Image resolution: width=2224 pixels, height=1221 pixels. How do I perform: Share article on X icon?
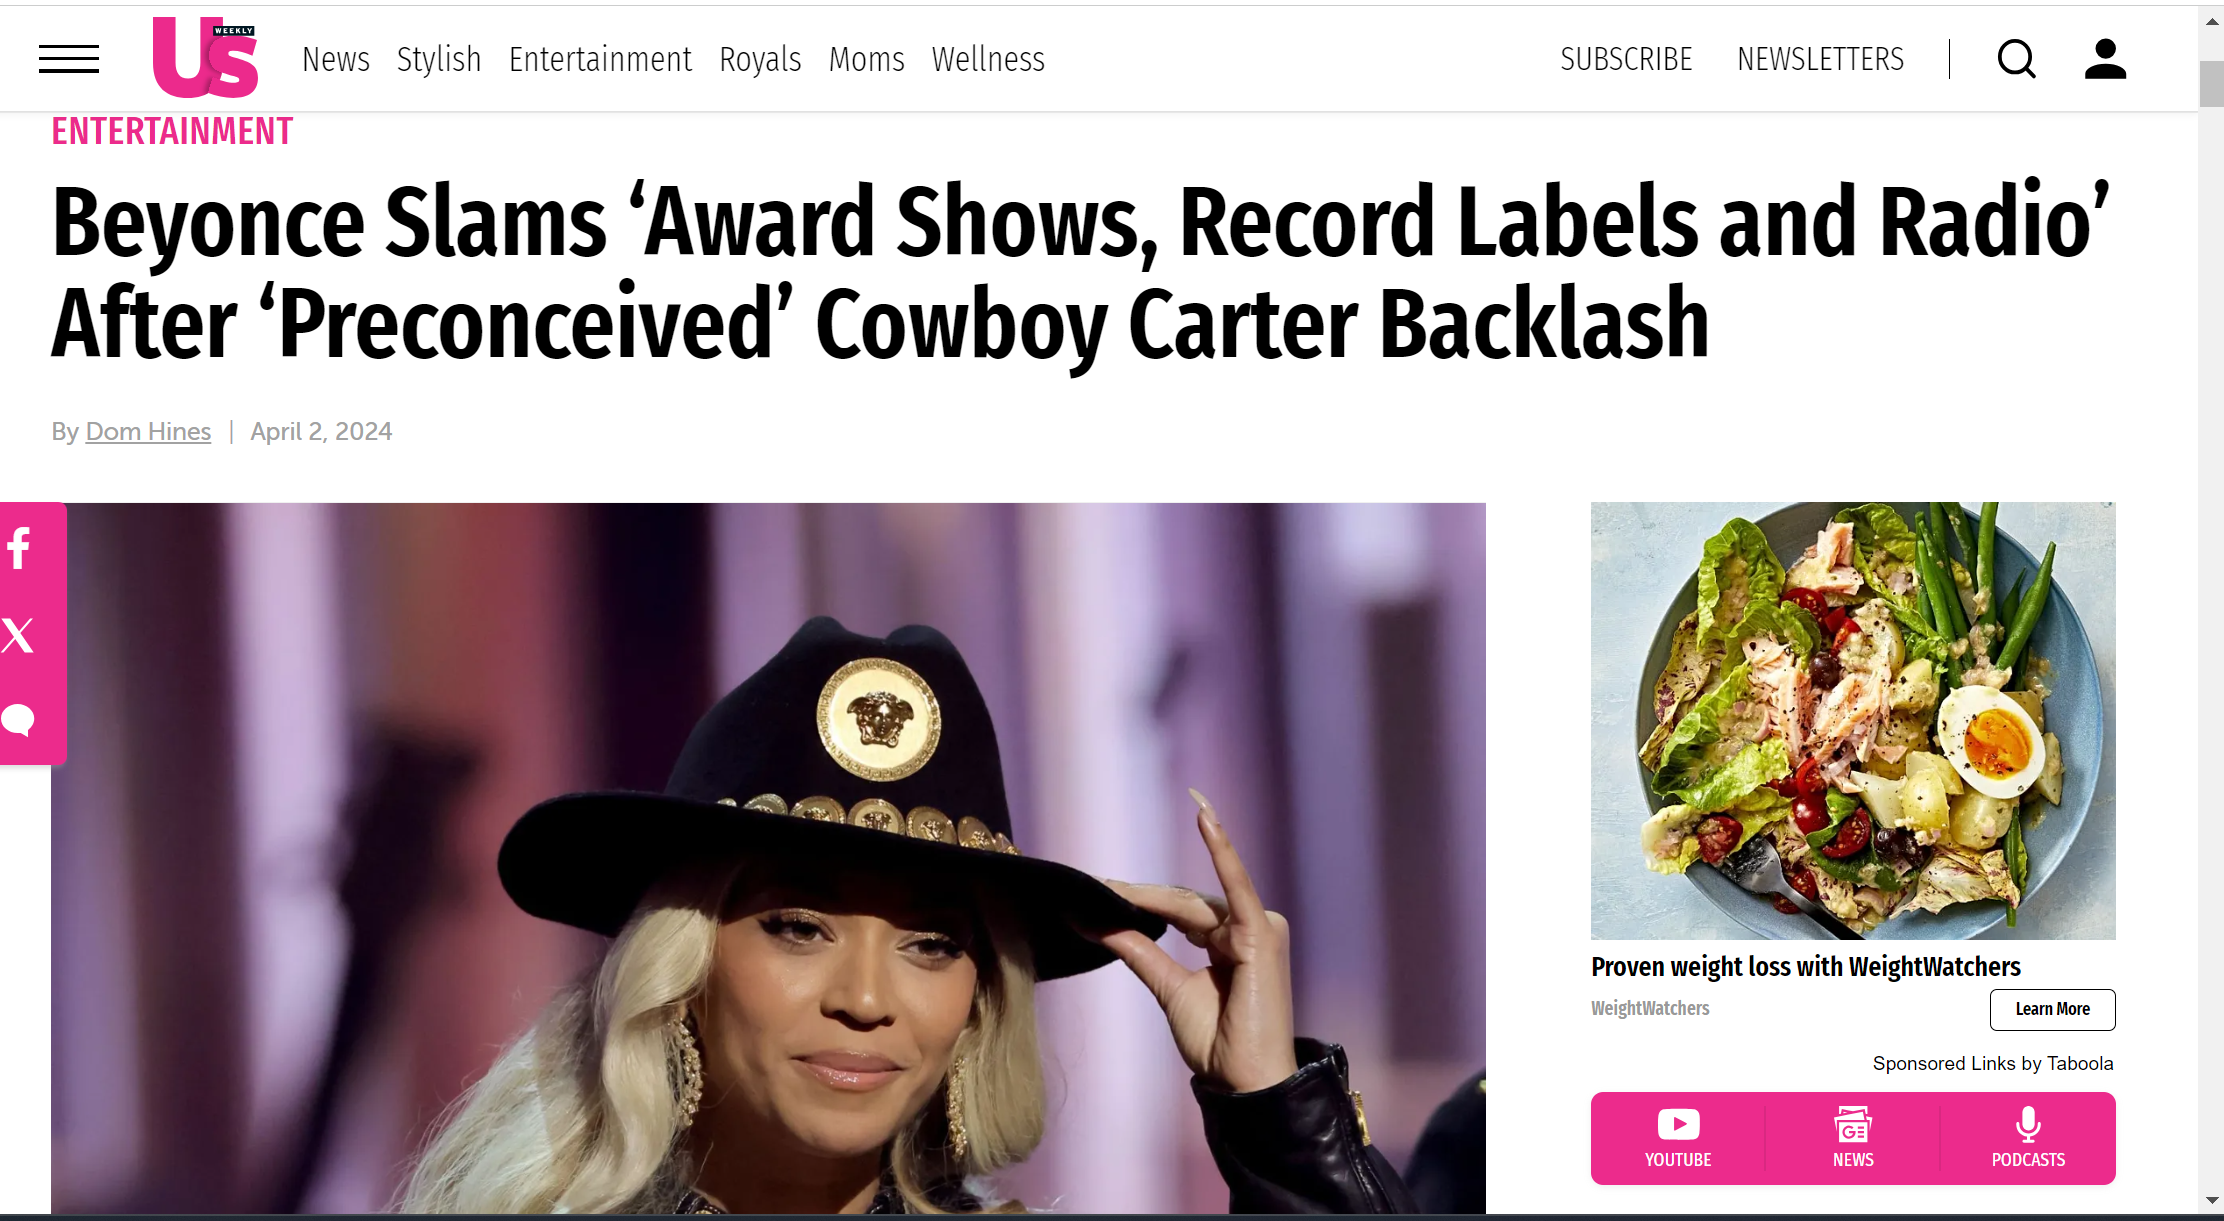(18, 635)
